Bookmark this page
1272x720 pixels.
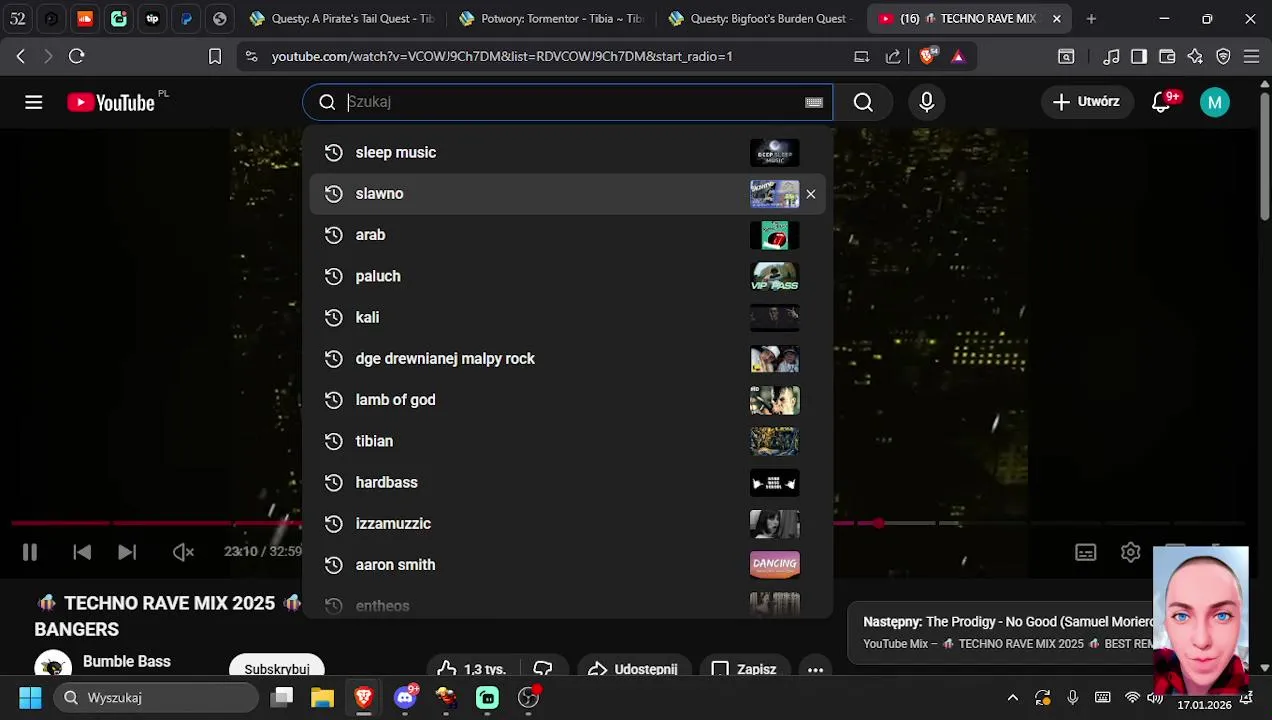coord(215,57)
